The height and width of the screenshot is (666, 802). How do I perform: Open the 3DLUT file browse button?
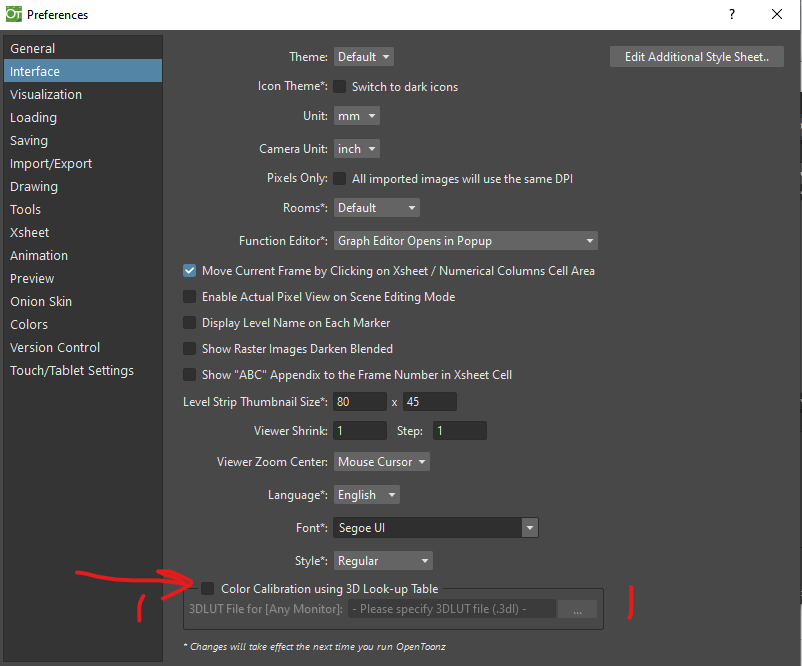point(577,608)
